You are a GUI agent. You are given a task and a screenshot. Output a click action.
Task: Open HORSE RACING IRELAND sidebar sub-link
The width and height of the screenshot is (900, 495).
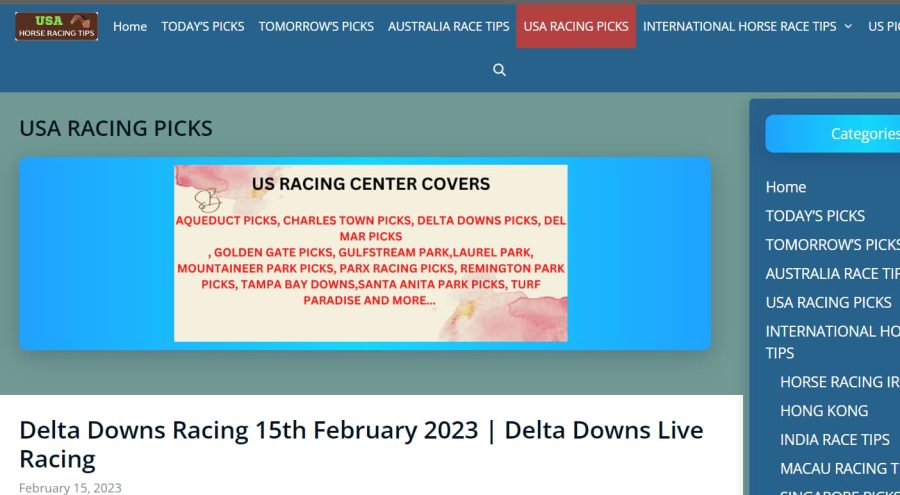(840, 382)
